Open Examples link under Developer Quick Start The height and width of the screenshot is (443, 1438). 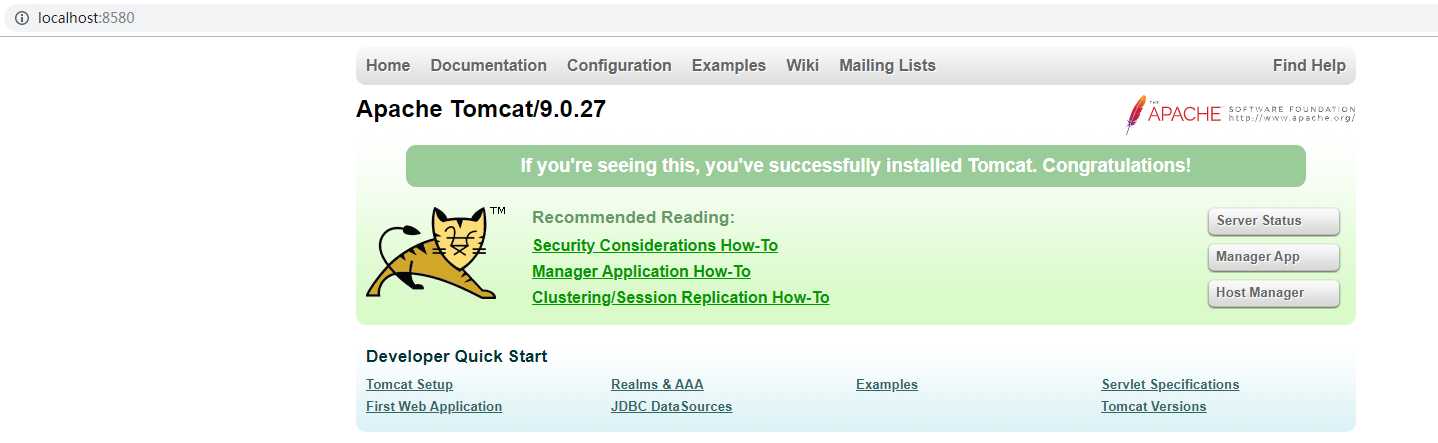tap(887, 385)
